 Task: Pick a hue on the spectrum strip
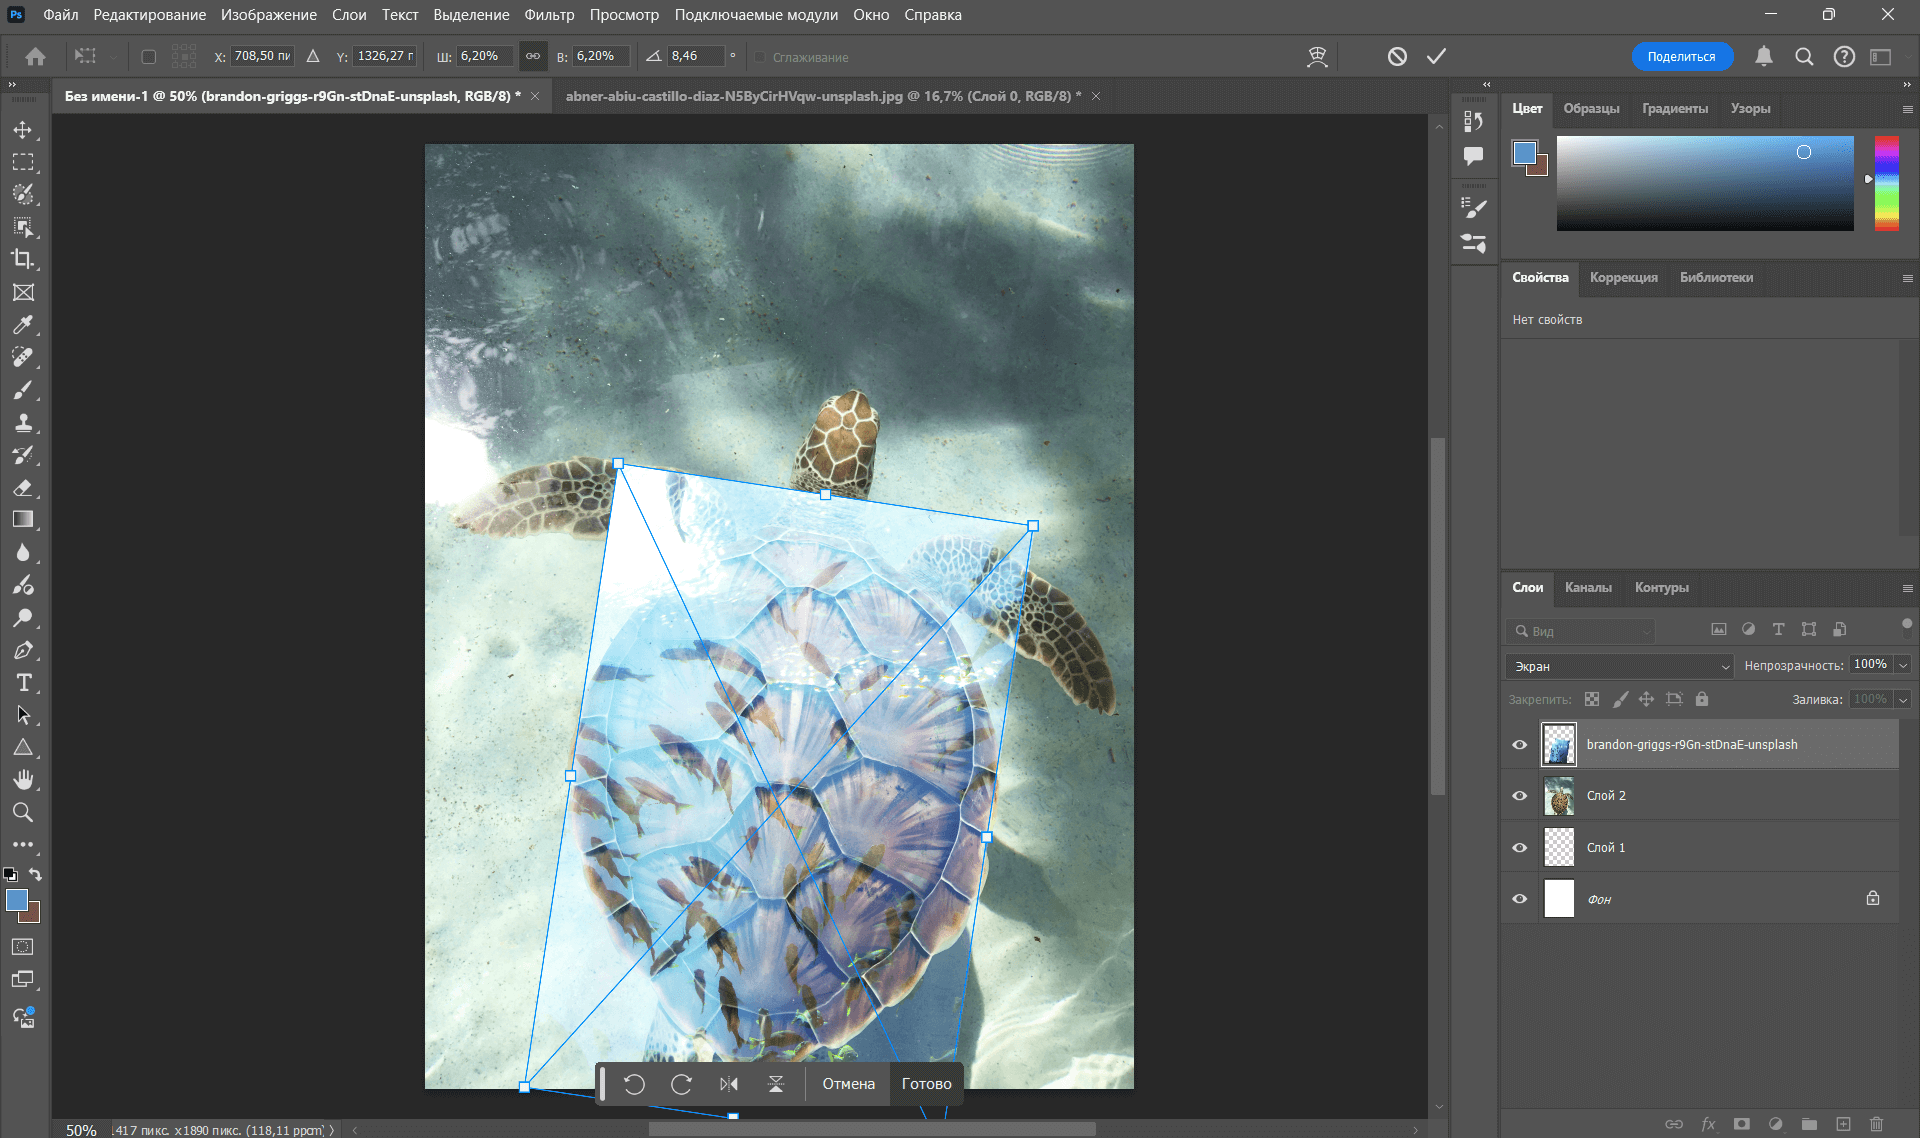point(1887,183)
